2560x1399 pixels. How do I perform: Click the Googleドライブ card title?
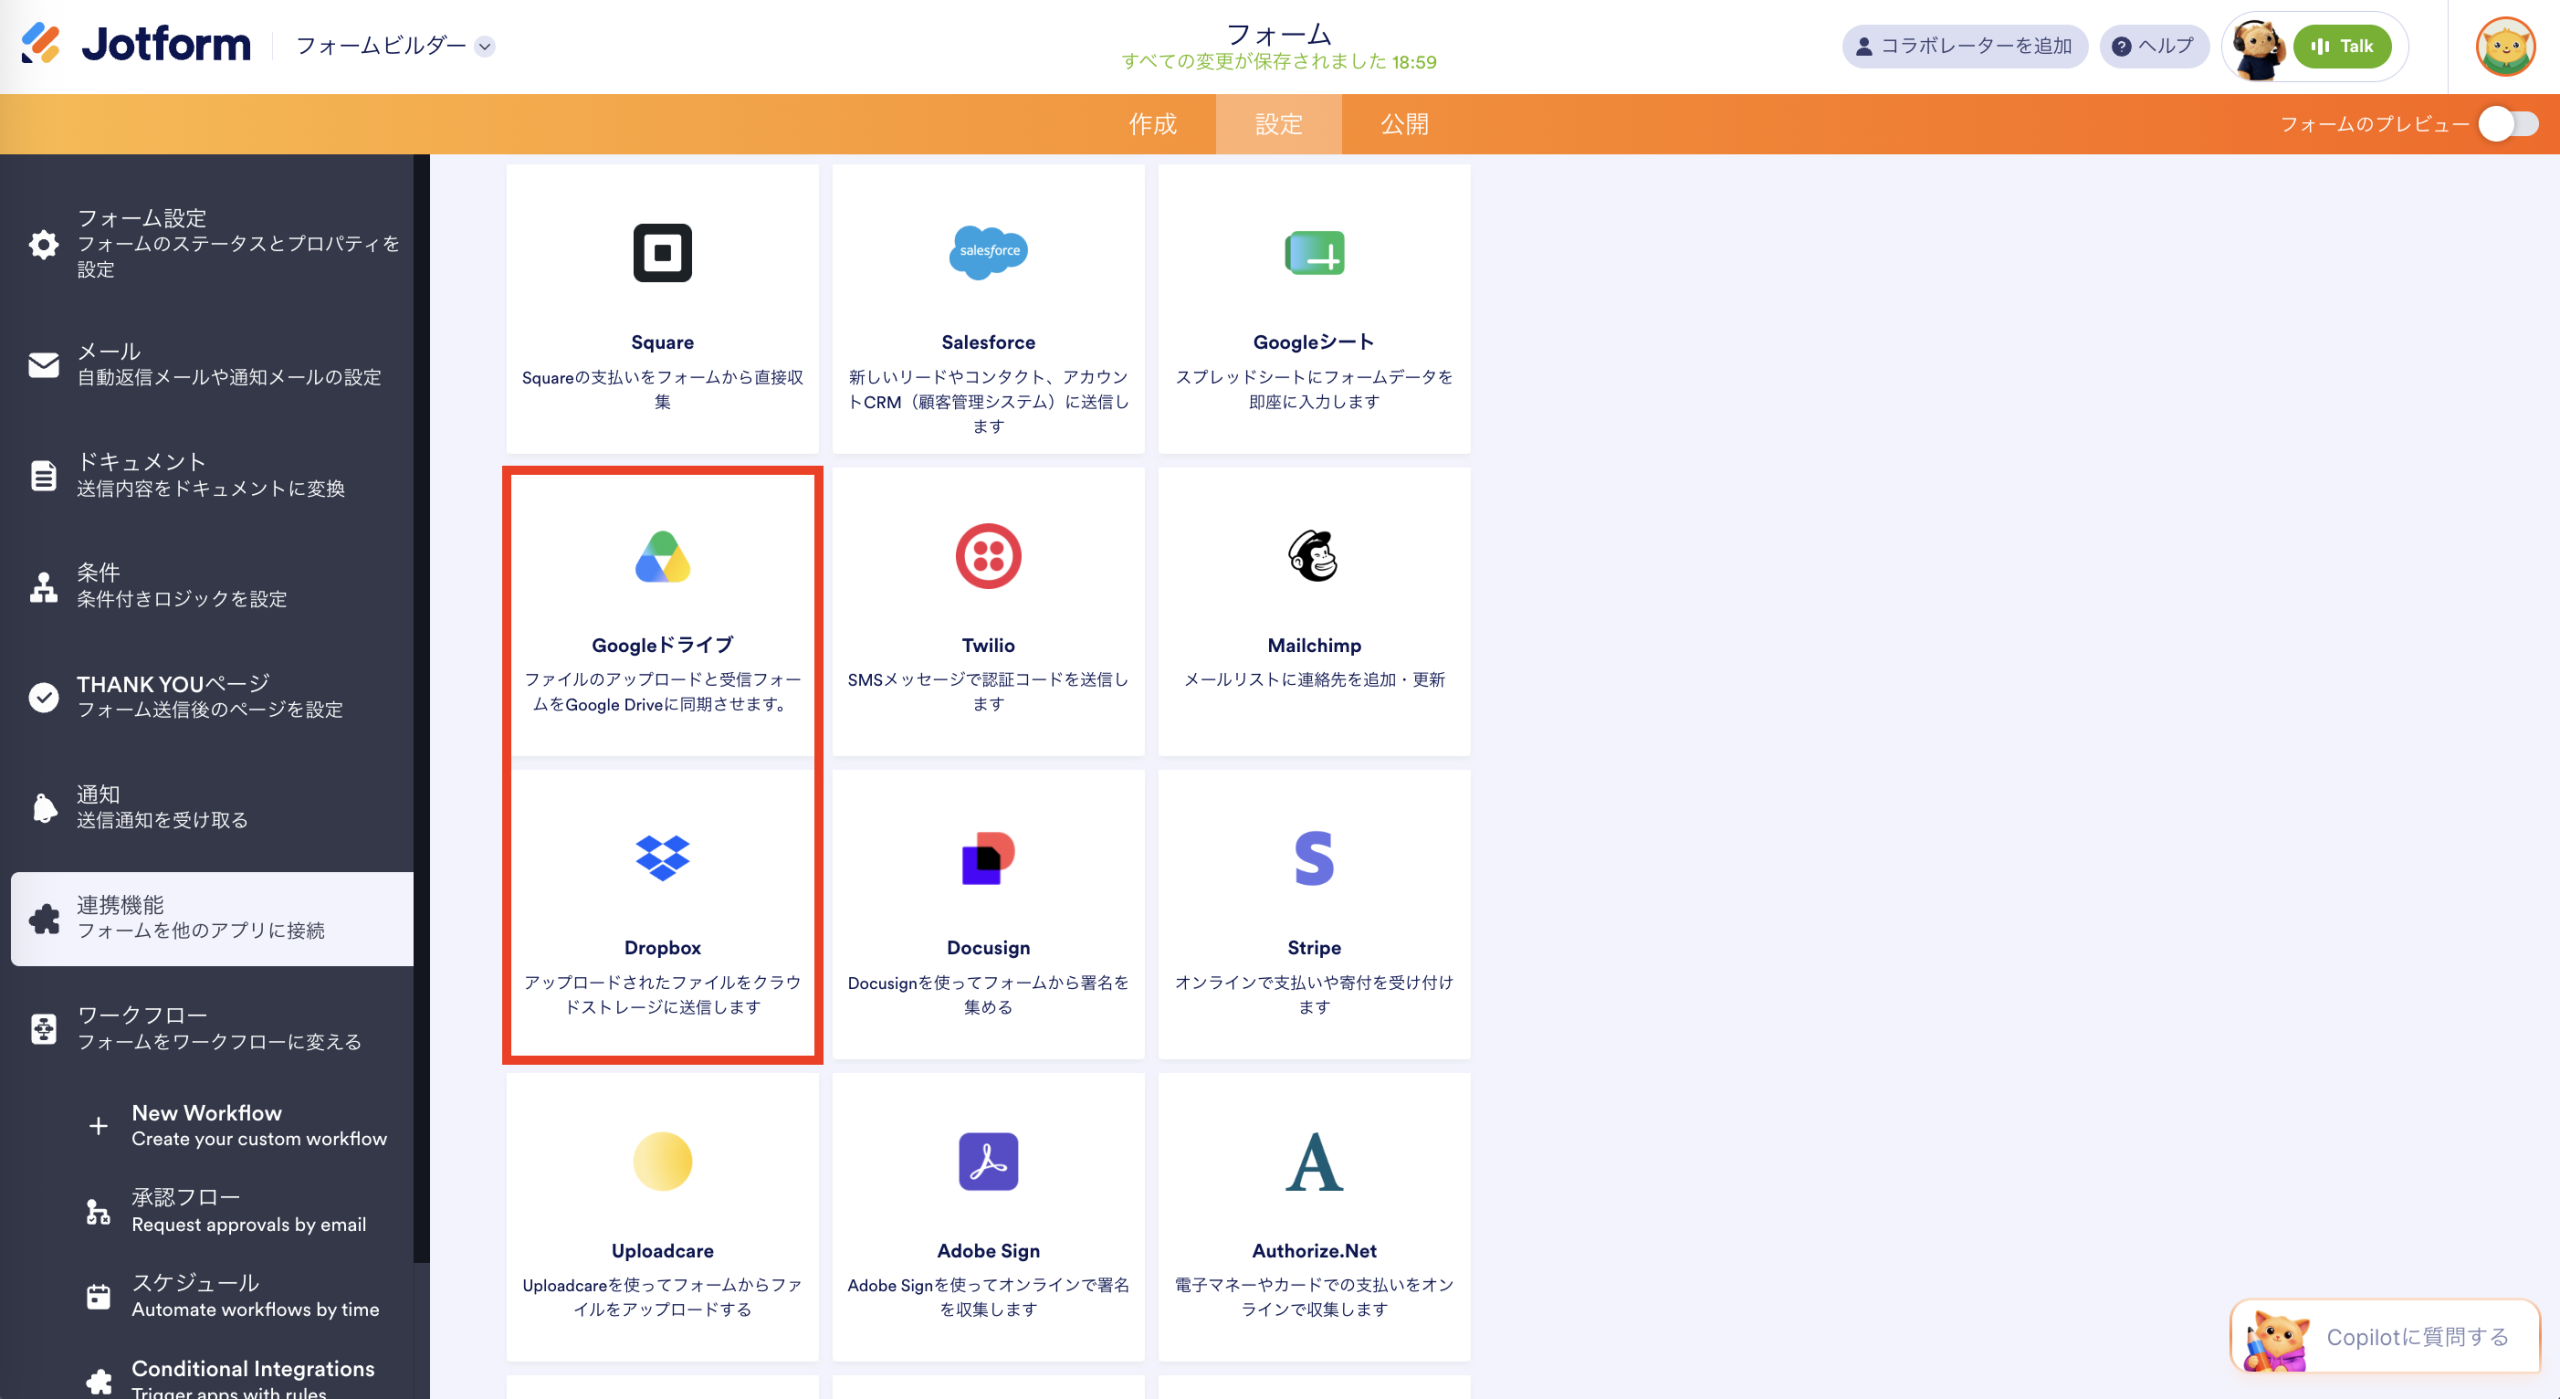pos(662,645)
